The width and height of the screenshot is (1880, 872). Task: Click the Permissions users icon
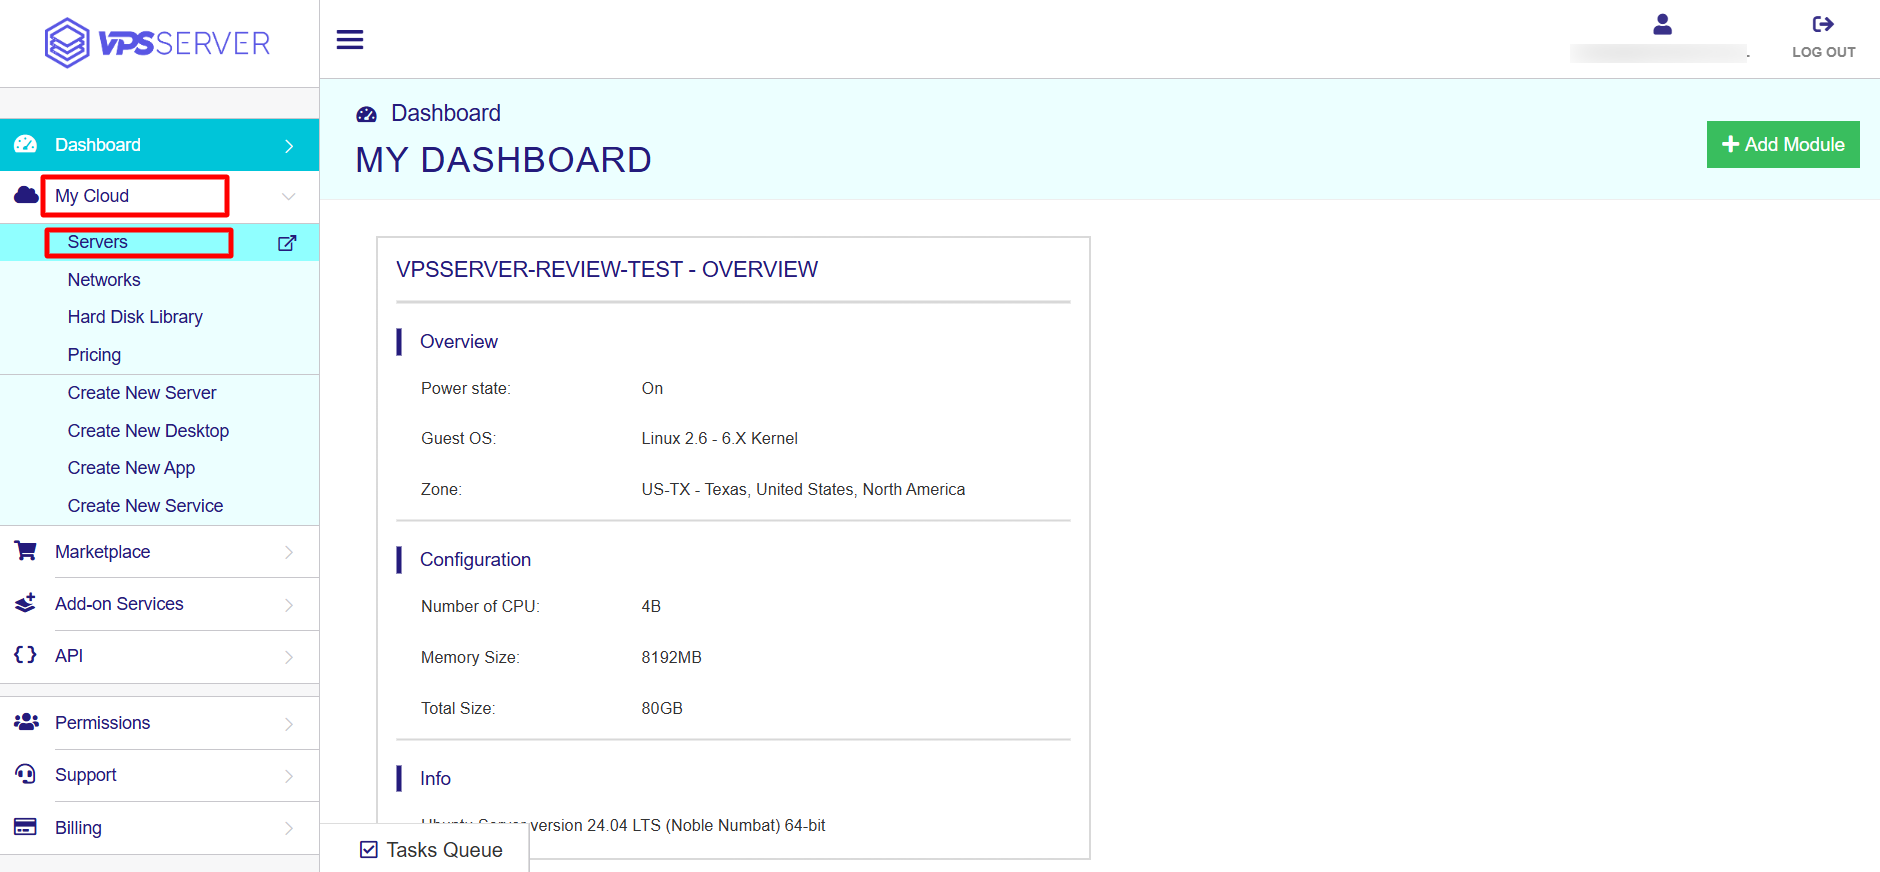click(x=26, y=722)
